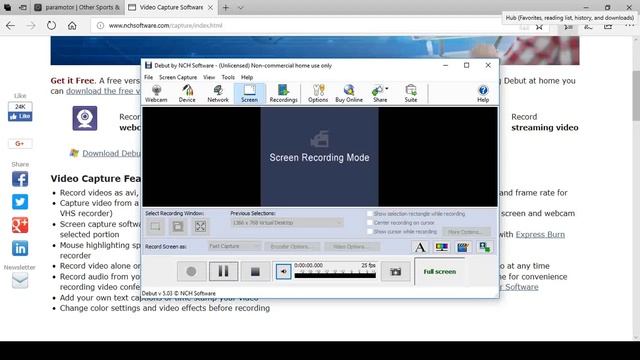Open Express Burn link on webpage
Screen dimensions: 640x360
tap(540, 234)
